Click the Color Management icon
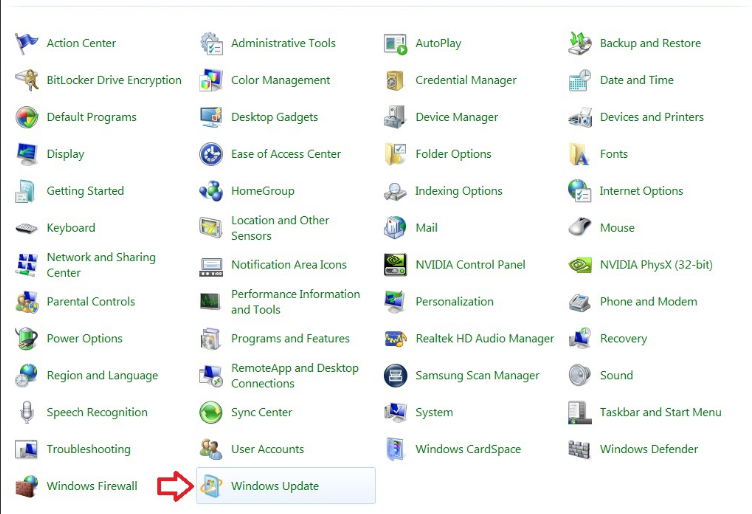 coord(211,80)
